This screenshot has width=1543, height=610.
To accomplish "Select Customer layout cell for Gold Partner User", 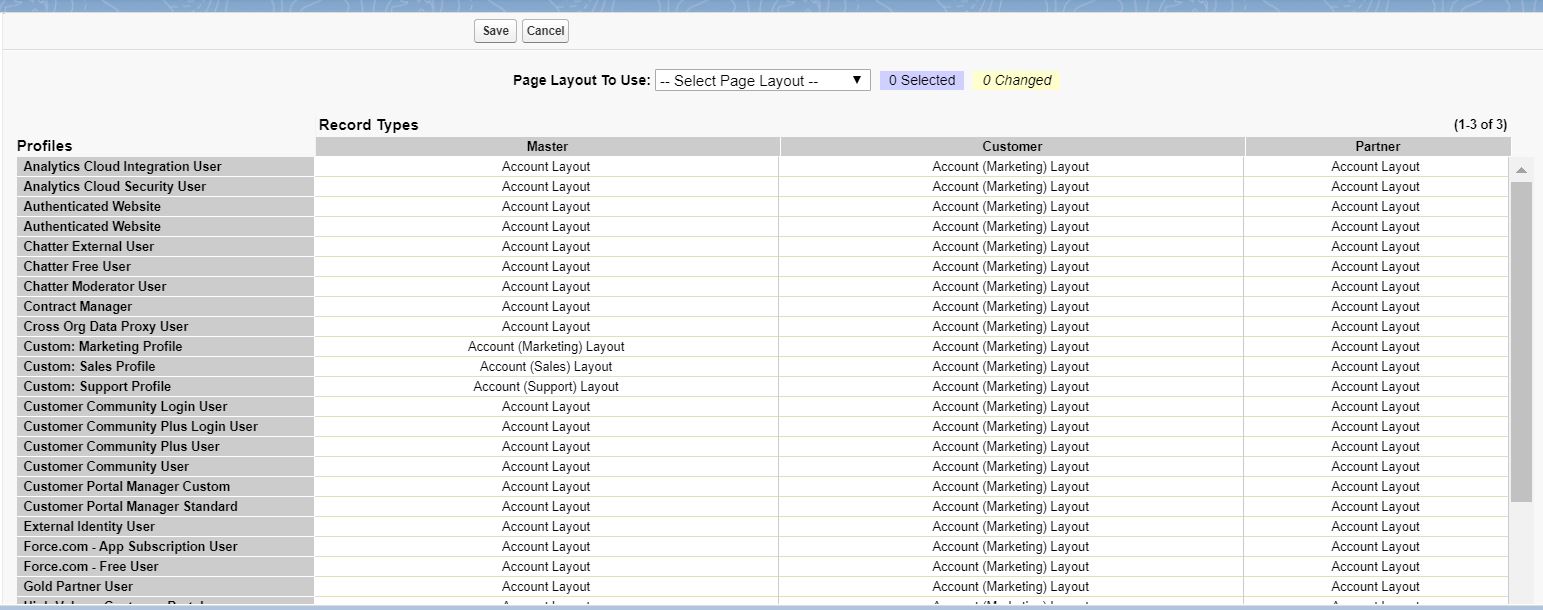I will click(x=1011, y=586).
